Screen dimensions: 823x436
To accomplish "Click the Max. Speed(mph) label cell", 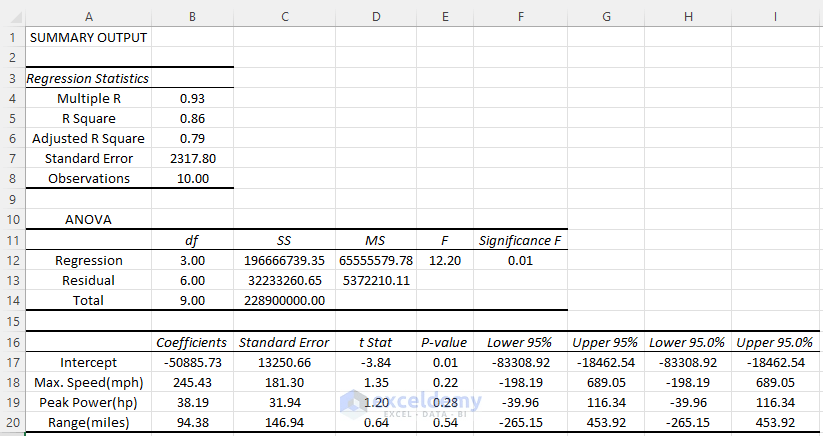I will tap(89, 382).
